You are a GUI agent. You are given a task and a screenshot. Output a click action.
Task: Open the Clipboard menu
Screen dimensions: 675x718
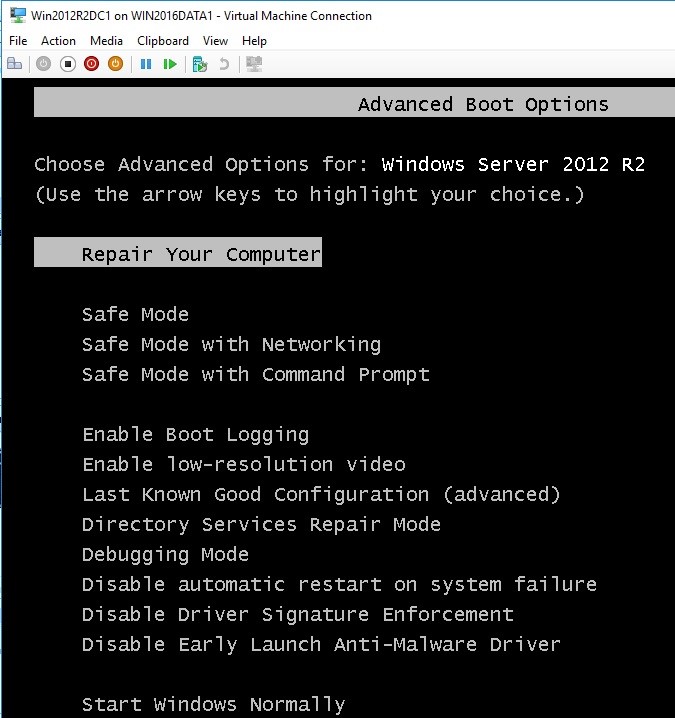point(163,41)
